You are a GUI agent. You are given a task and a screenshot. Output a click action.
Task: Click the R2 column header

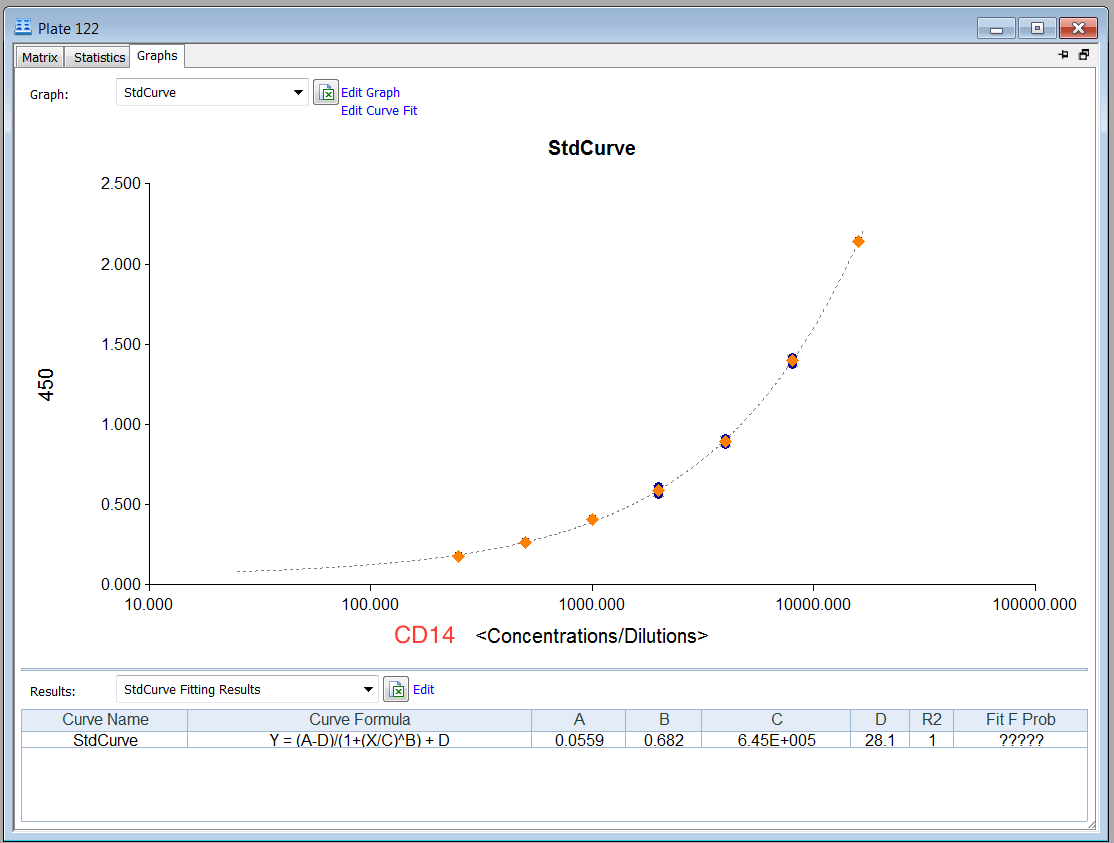point(931,719)
